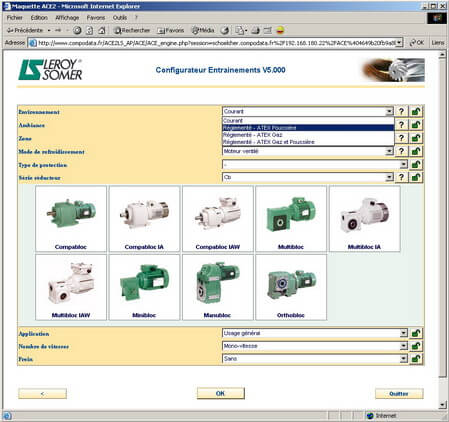Toggle the Frein lock icon

[x=415, y=359]
